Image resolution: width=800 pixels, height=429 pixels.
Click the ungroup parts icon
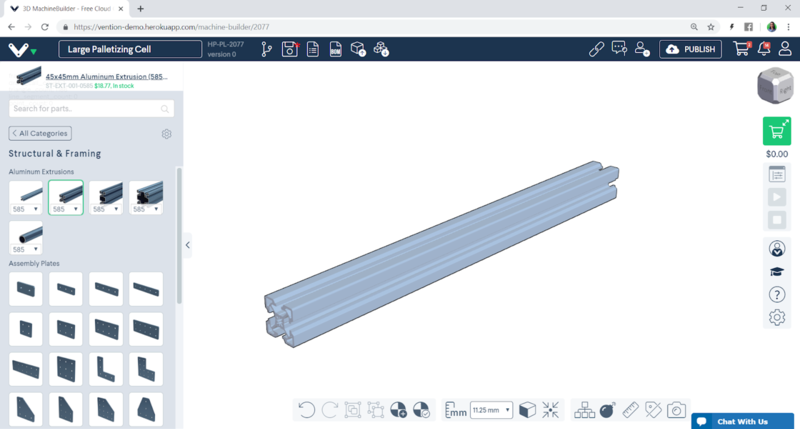coord(376,410)
